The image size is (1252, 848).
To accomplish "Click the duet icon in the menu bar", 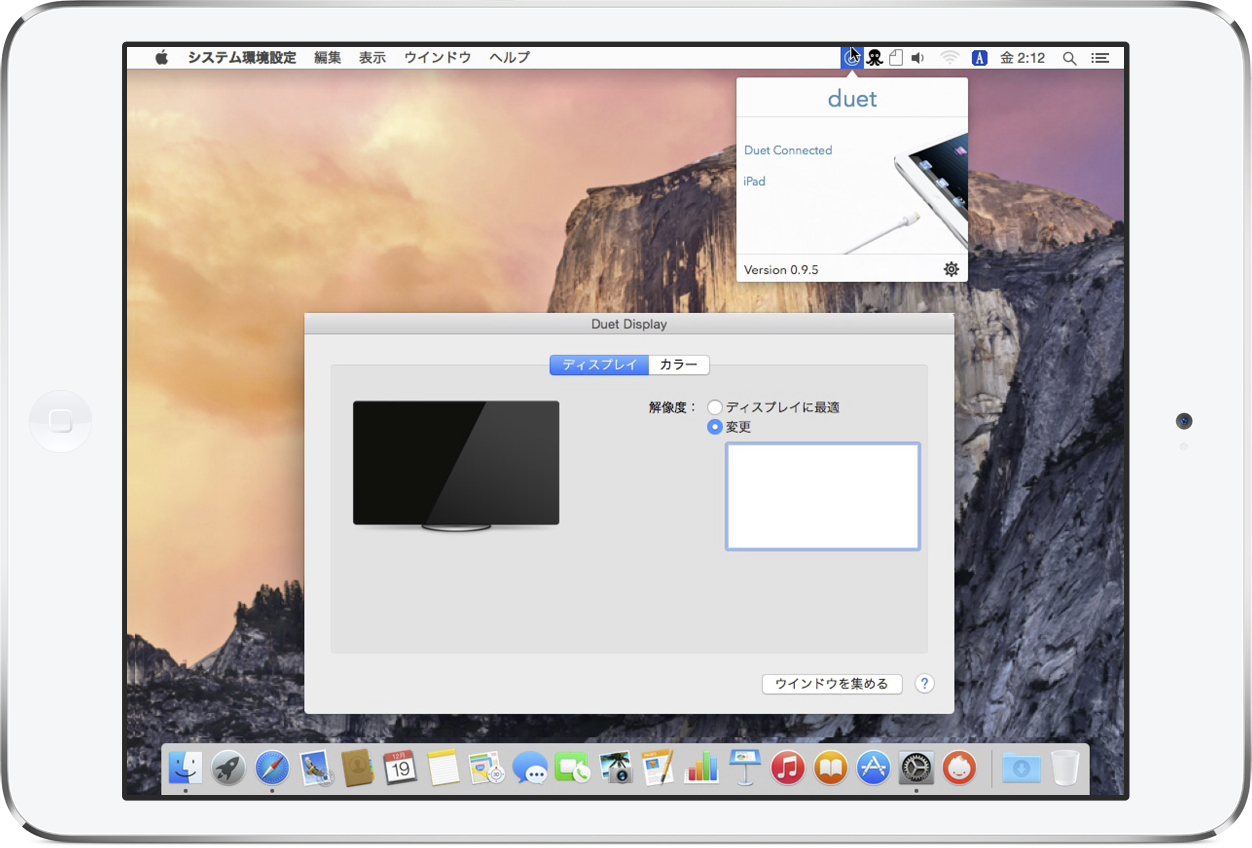I will click(x=851, y=58).
